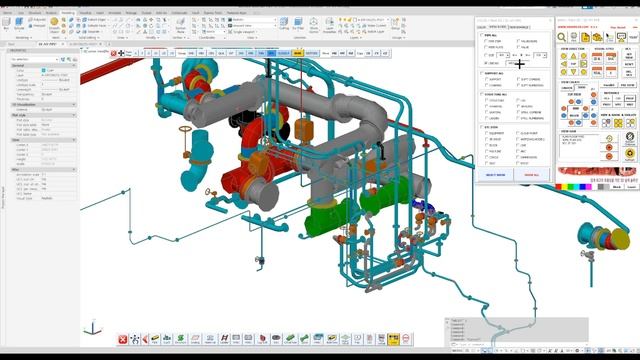
Task: Pick the green color swatch
Action: [571, 187]
